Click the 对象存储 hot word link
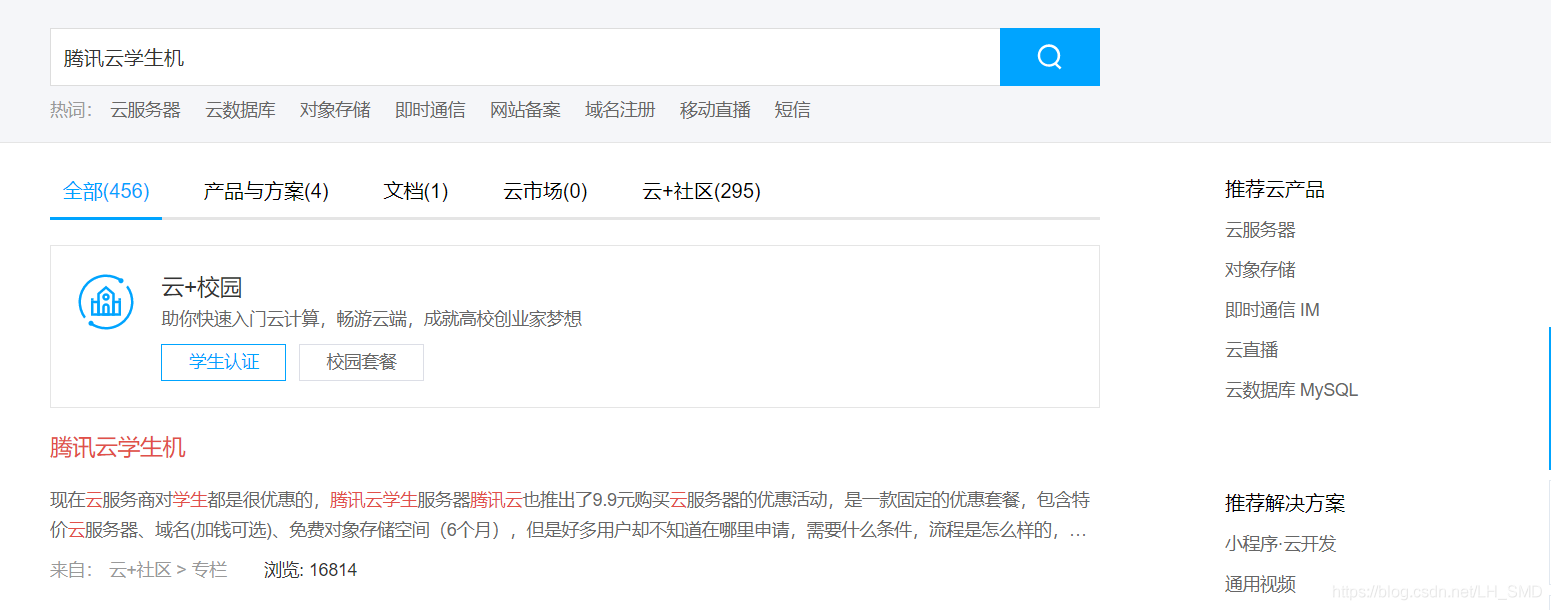1551x610 pixels. tap(334, 109)
